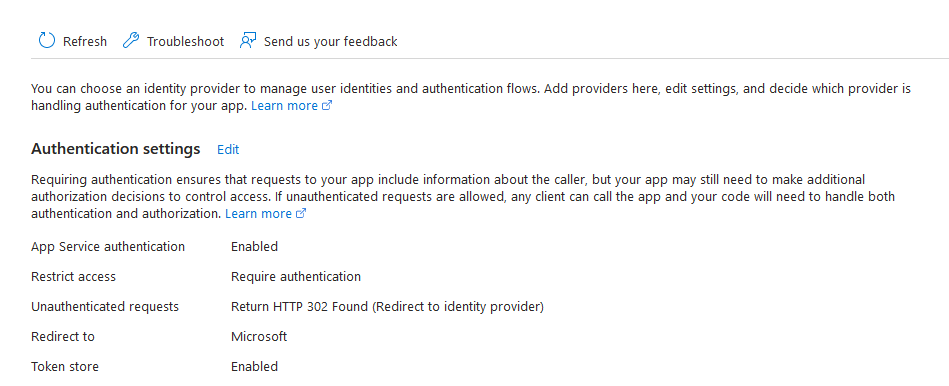The height and width of the screenshot is (386, 949).
Task: Click the feedback person icon
Action: pos(248,41)
